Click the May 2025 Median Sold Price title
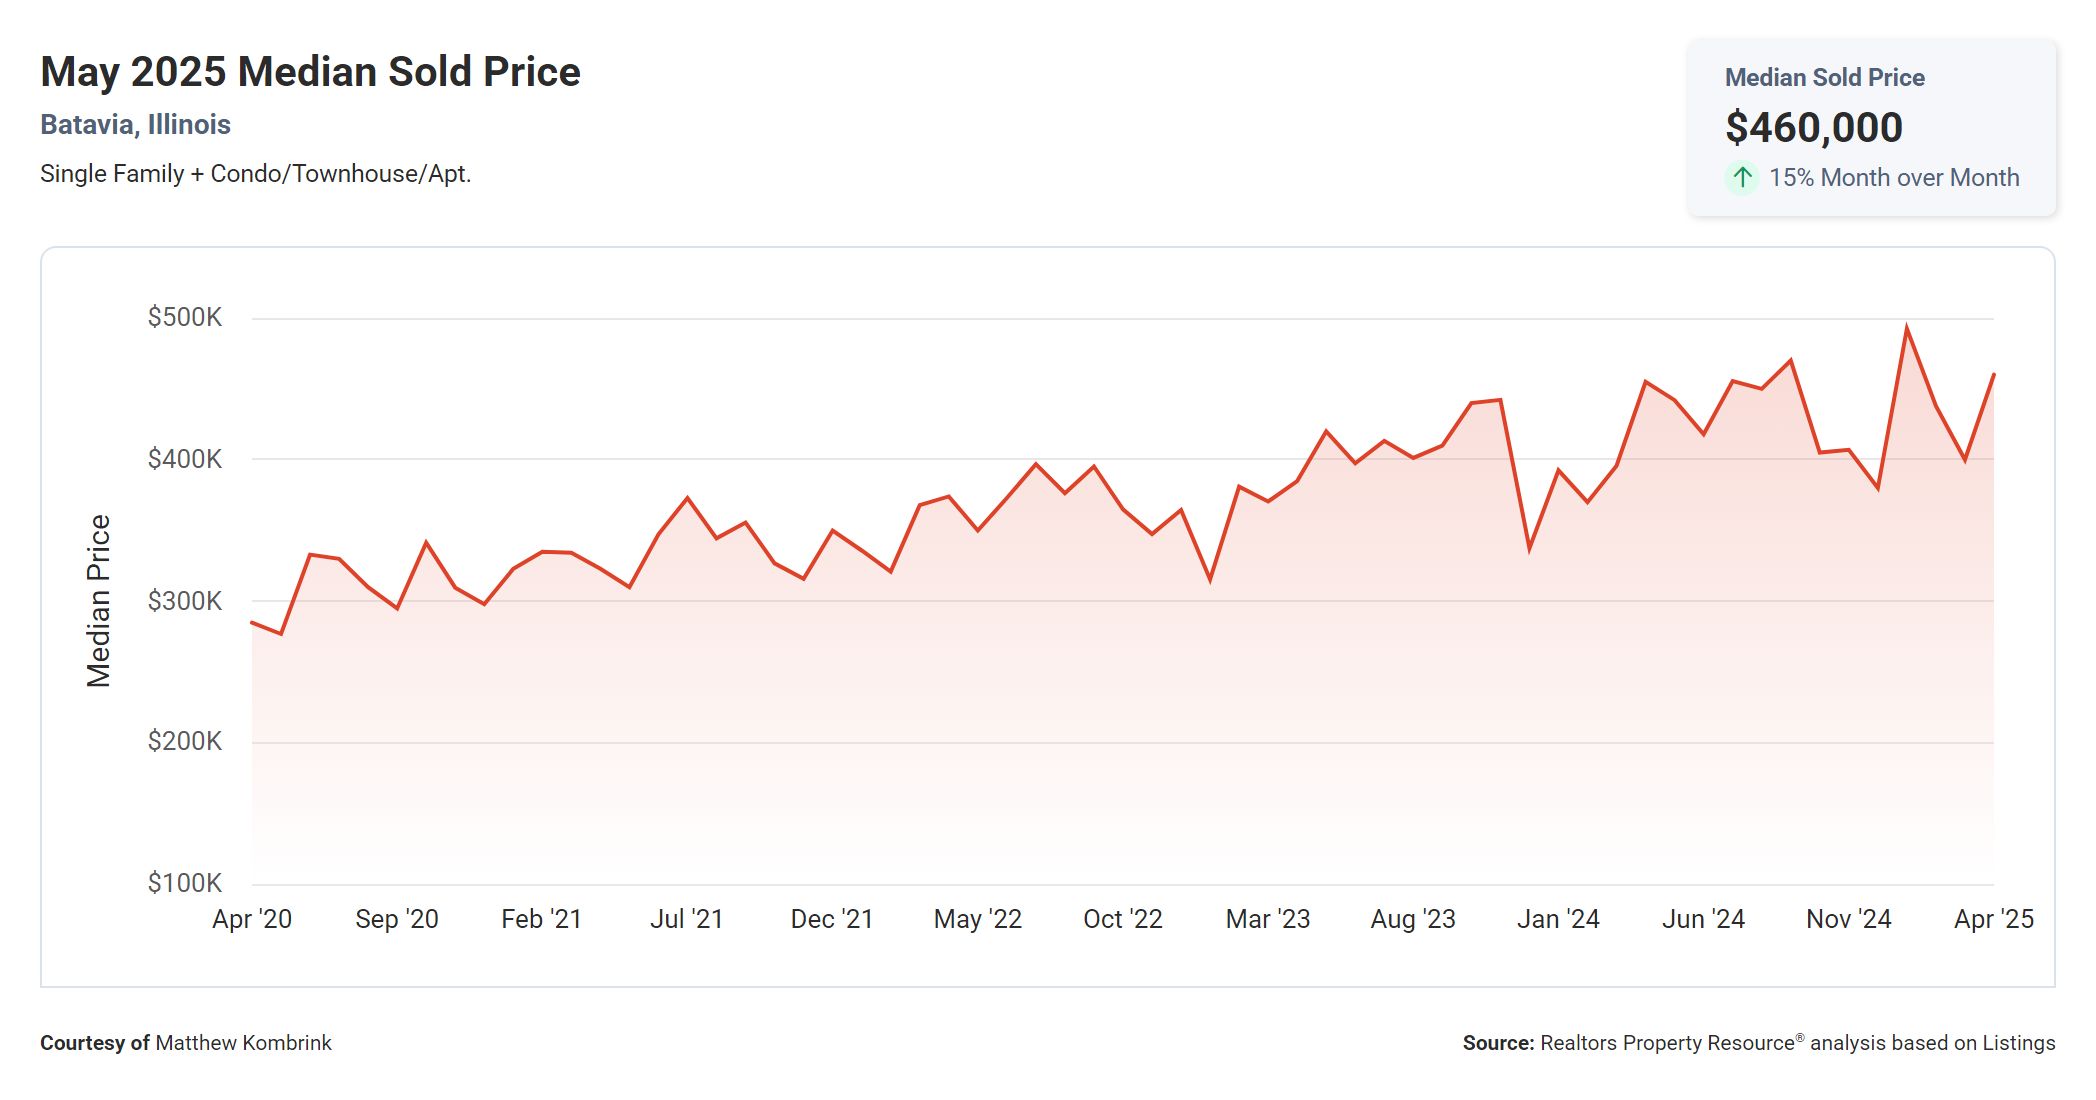2096x1100 pixels. pyautogui.click(x=310, y=72)
